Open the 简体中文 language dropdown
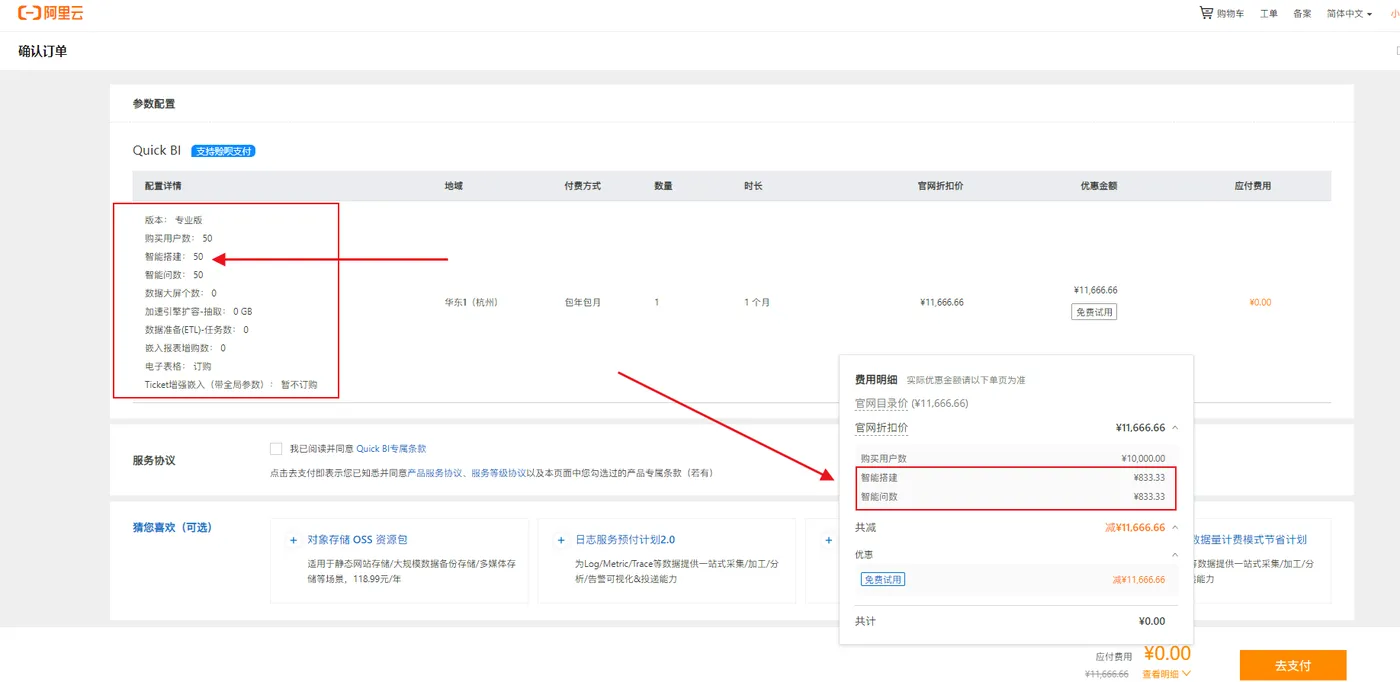1400x682 pixels. point(1349,14)
